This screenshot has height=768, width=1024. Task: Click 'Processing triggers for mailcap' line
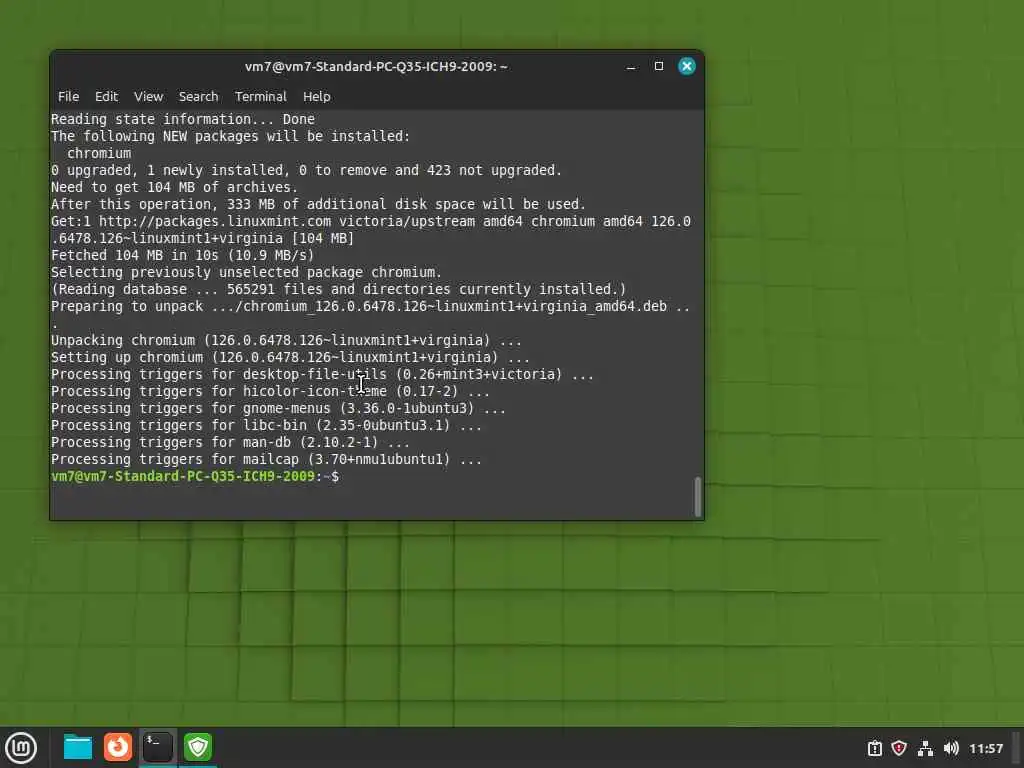pyautogui.click(x=266, y=459)
